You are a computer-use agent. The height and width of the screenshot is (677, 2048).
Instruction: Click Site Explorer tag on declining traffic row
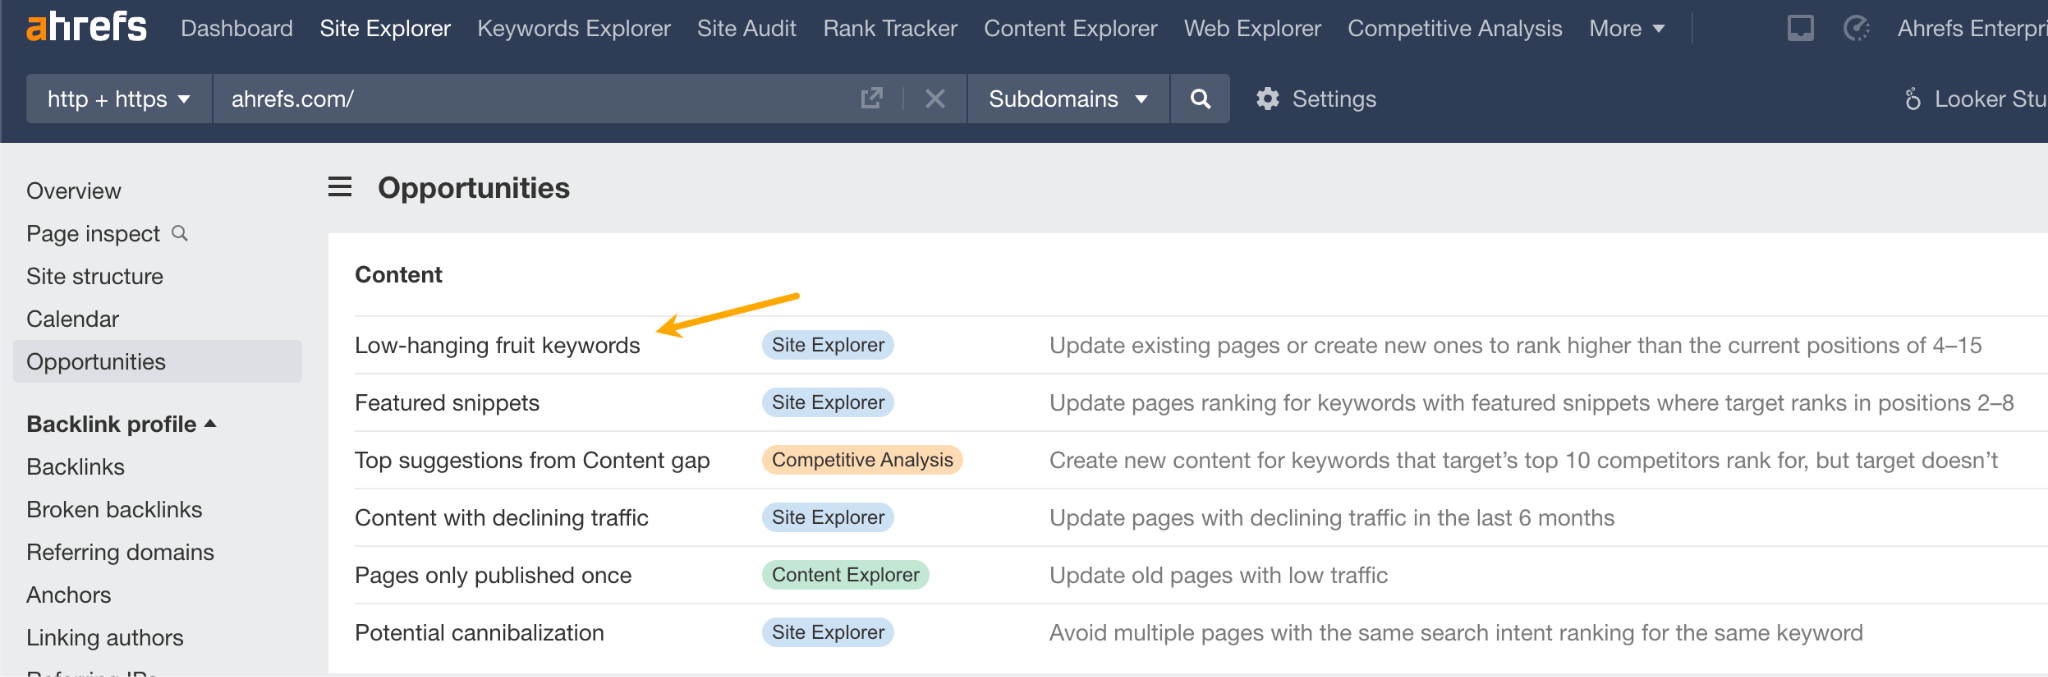828,517
